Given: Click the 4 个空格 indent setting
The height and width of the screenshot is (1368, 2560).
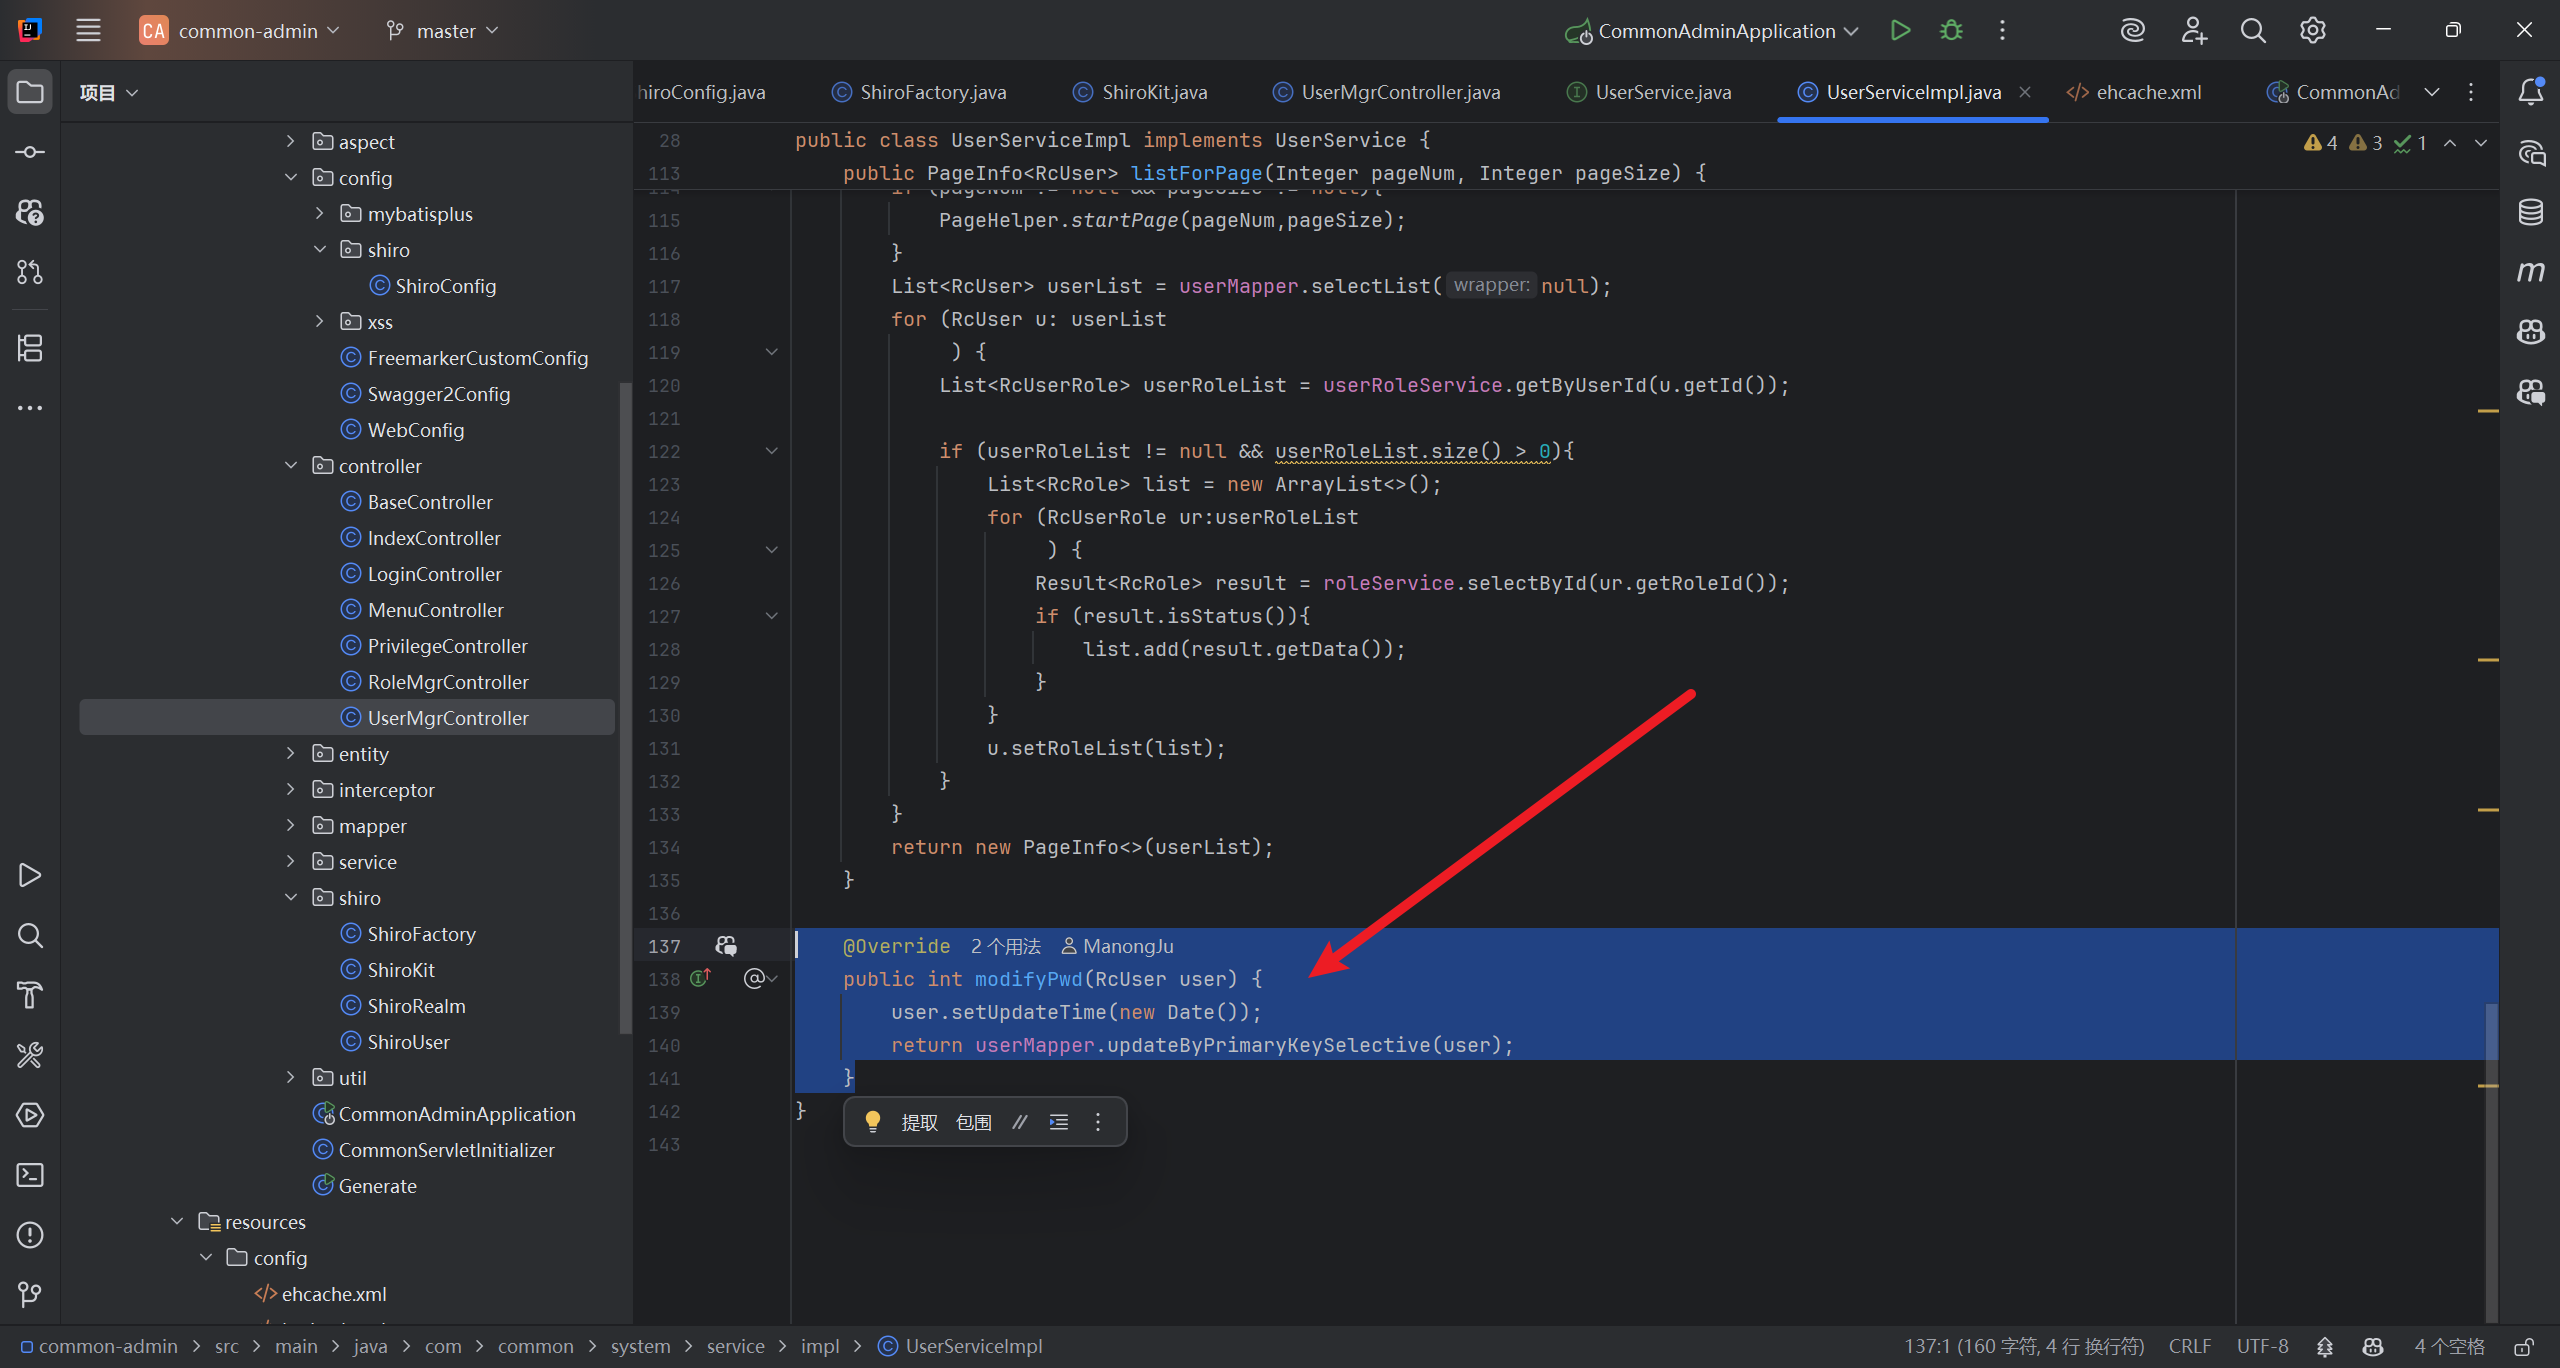Looking at the screenshot, I should click(x=2449, y=1346).
